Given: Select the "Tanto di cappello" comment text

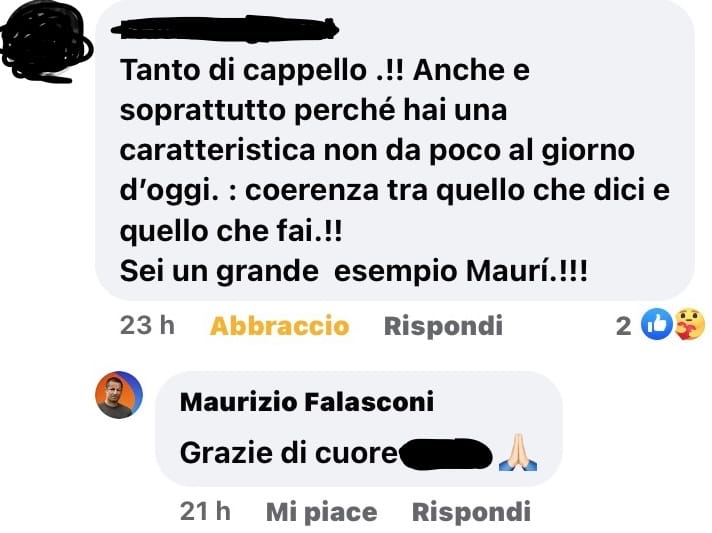Looking at the screenshot, I should pos(395,171).
